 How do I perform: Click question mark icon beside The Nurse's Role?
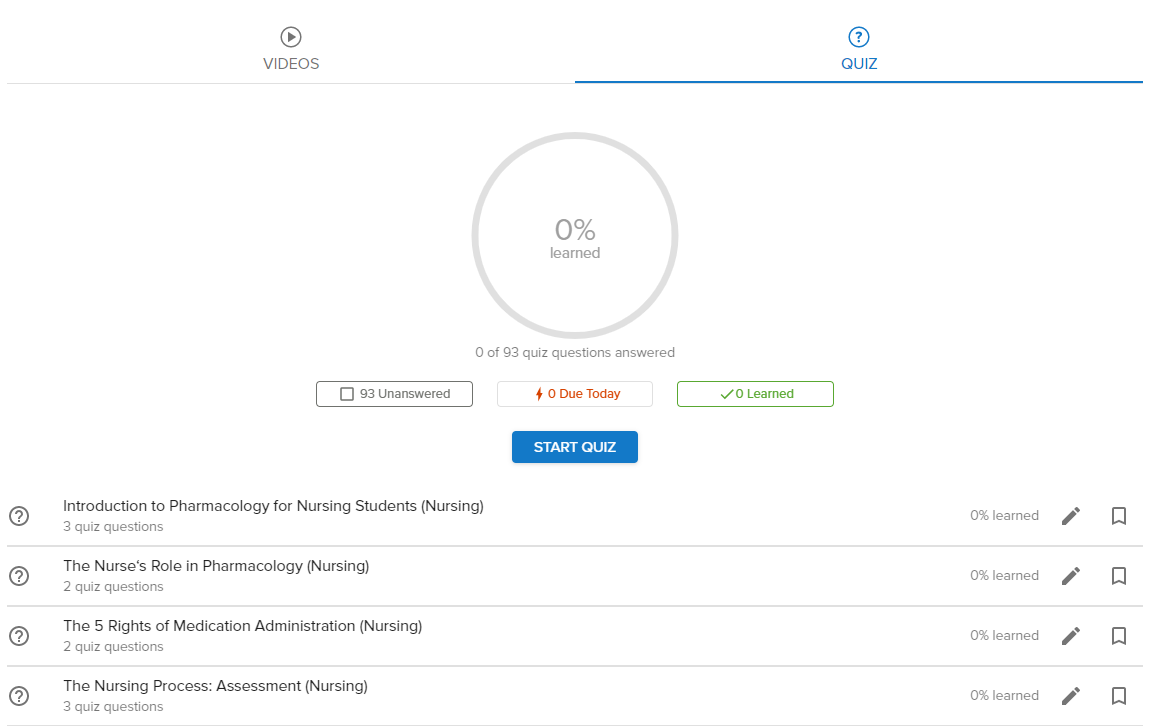pos(19,576)
